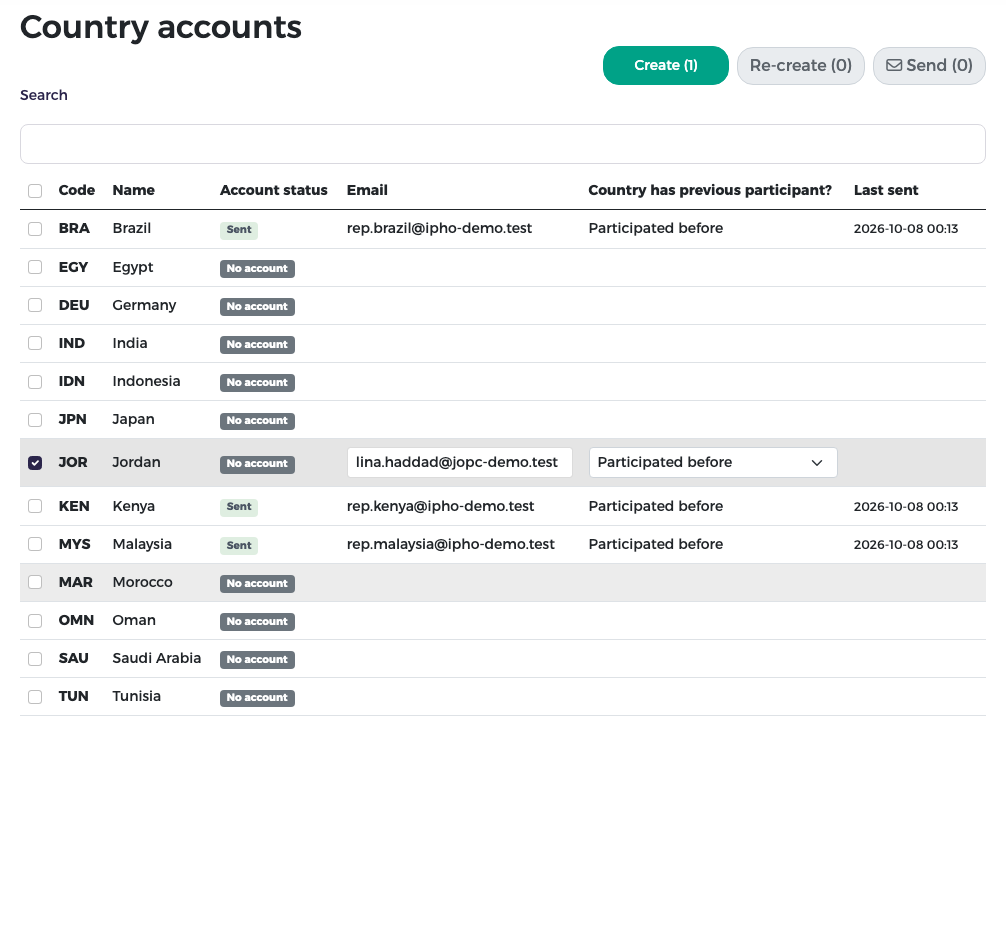Select the Egypt row checkbox
Image resolution: width=1006 pixels, height=933 pixels.
35,267
